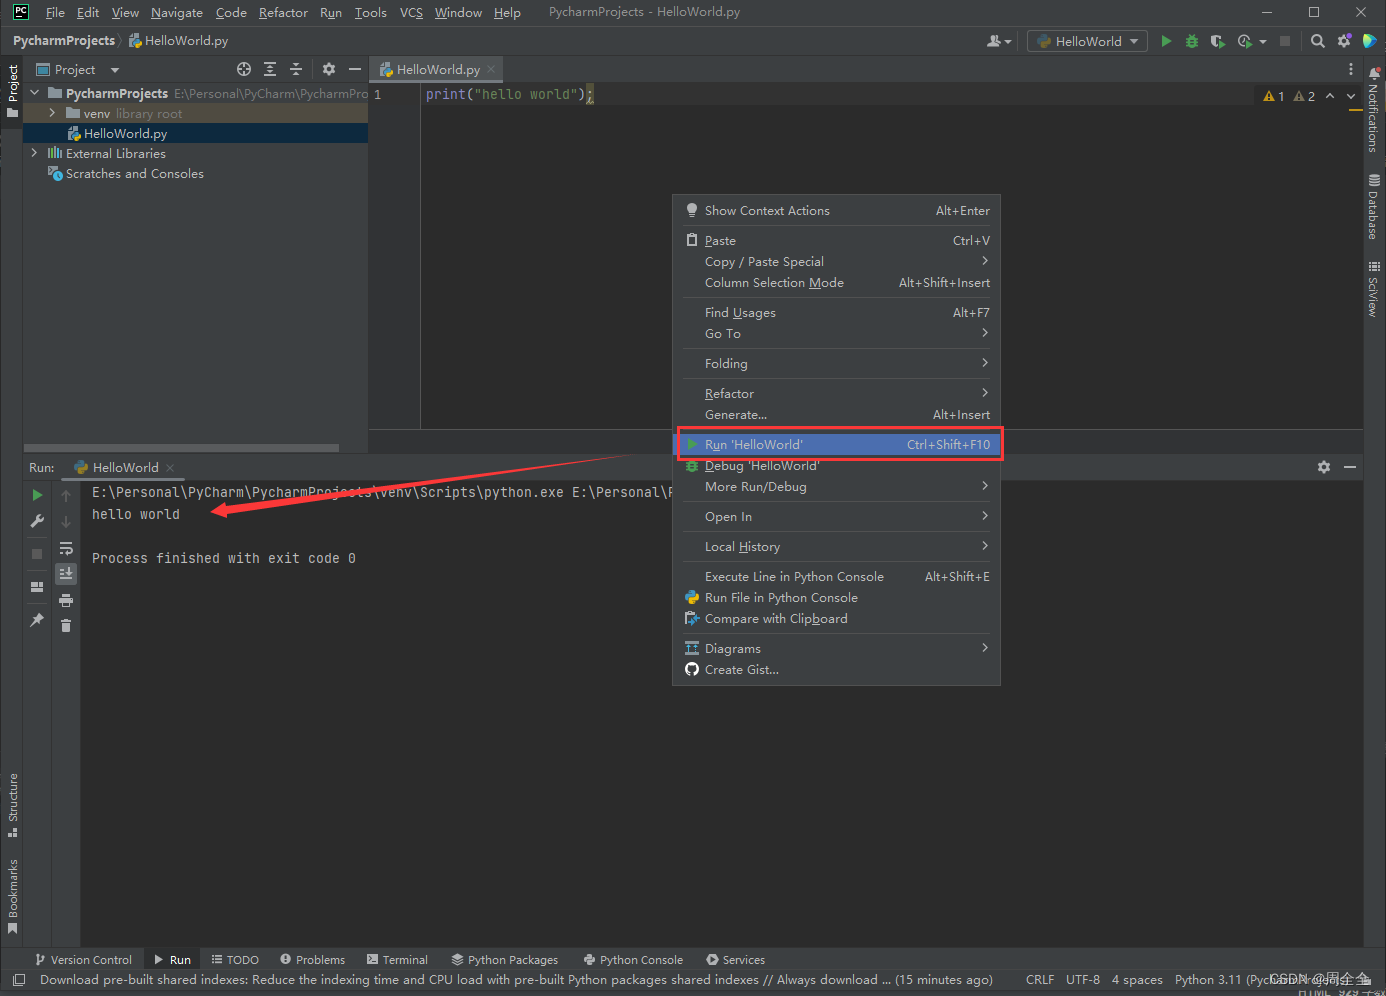Open the Problems tool window tab

313,959
